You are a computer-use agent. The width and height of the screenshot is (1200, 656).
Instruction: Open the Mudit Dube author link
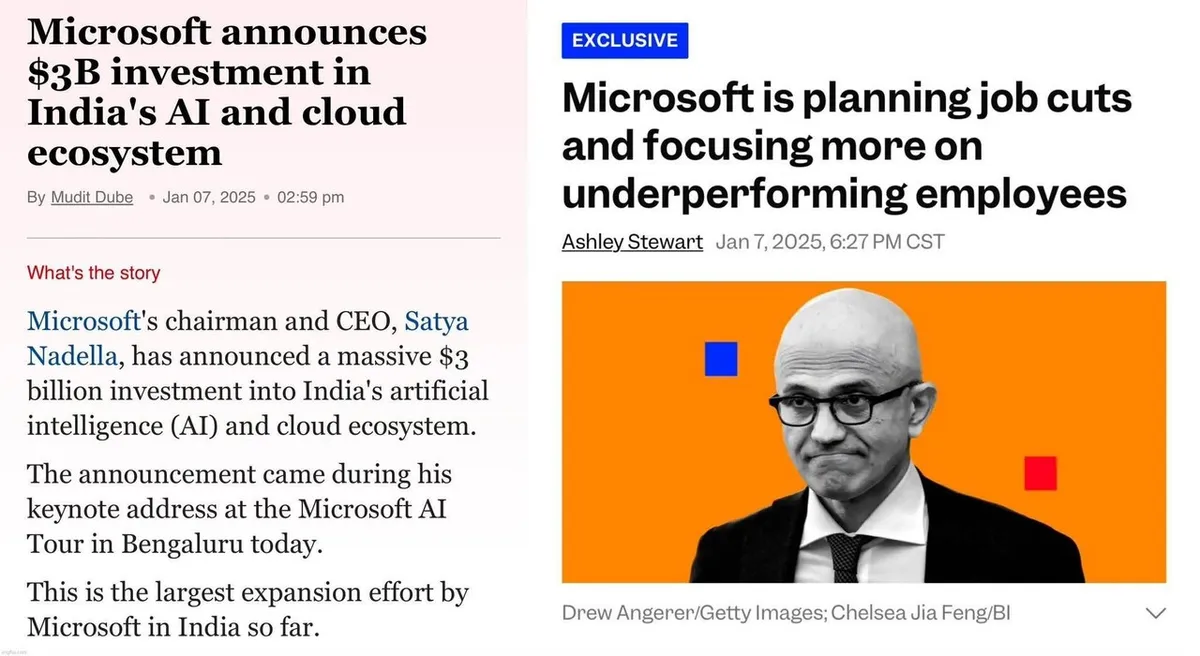pos(92,197)
